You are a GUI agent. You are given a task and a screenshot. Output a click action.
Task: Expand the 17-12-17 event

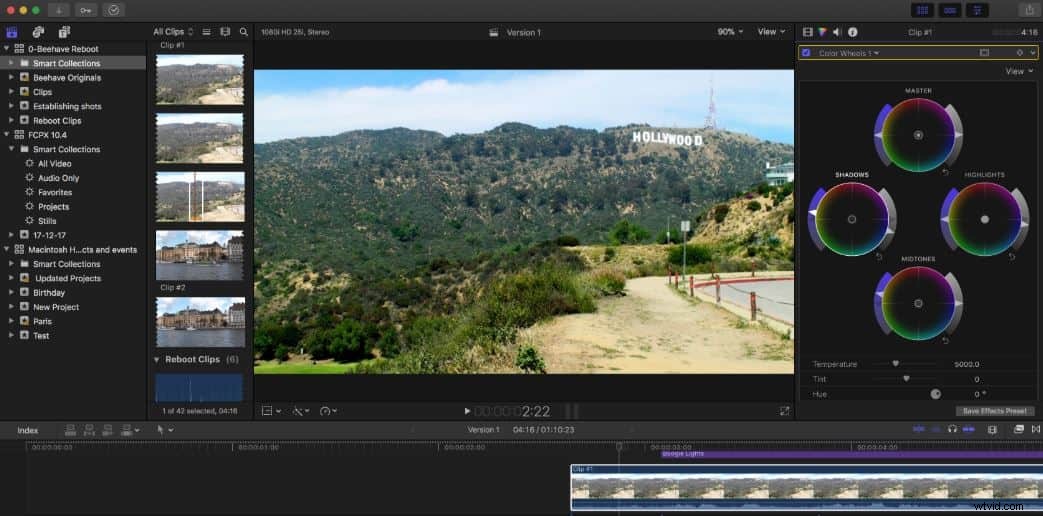[11, 235]
